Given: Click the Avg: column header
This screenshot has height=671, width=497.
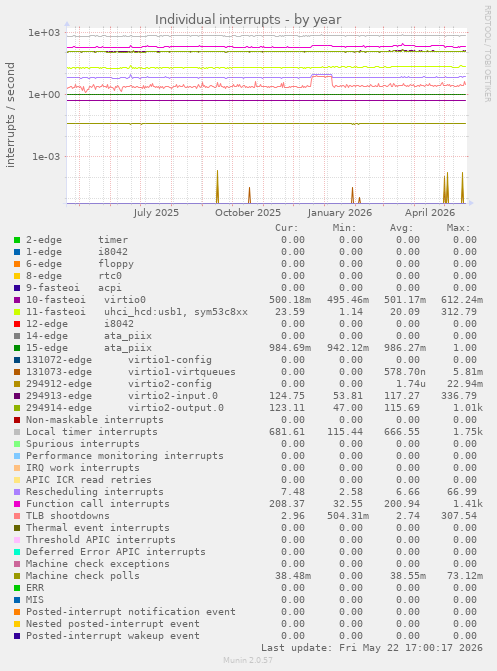Looking at the screenshot, I should click(x=401, y=228).
